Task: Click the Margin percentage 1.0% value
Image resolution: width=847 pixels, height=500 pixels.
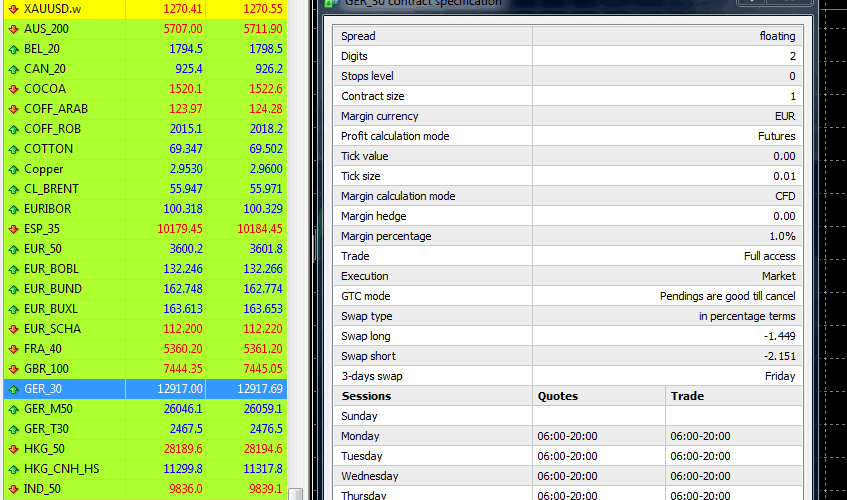Action: click(x=782, y=236)
